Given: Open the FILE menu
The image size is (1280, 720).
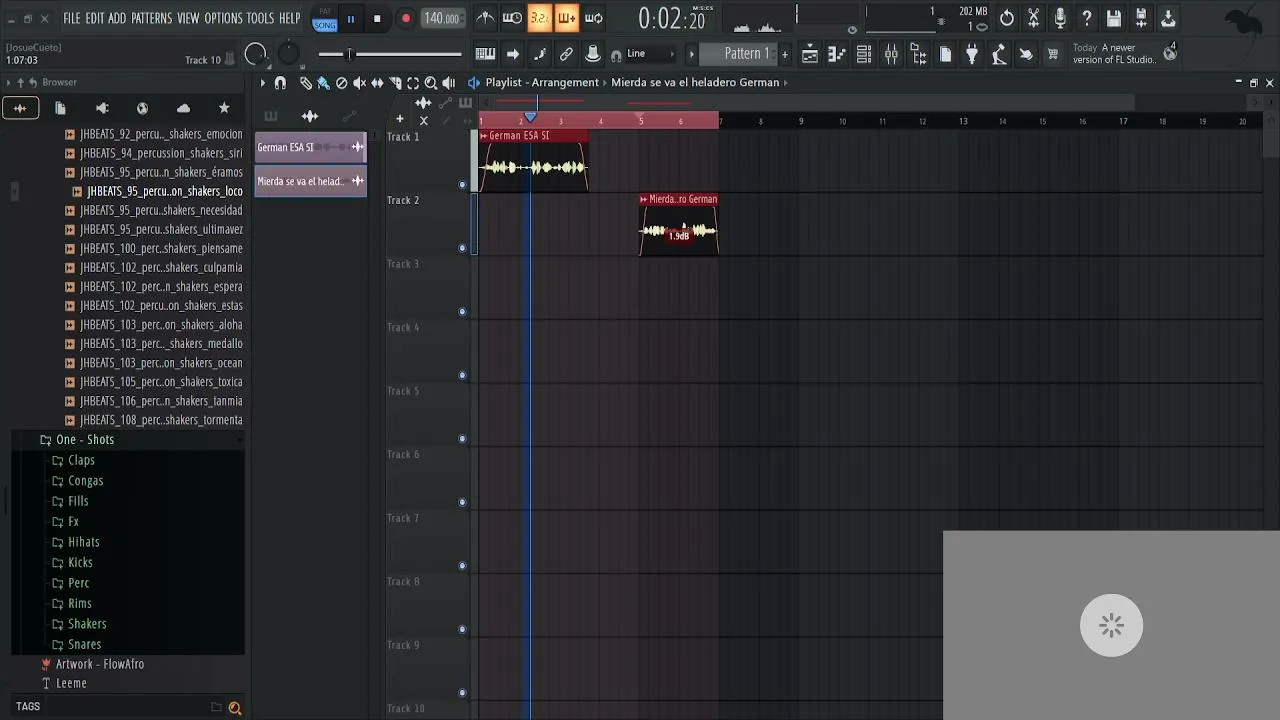Looking at the screenshot, I should [72, 18].
